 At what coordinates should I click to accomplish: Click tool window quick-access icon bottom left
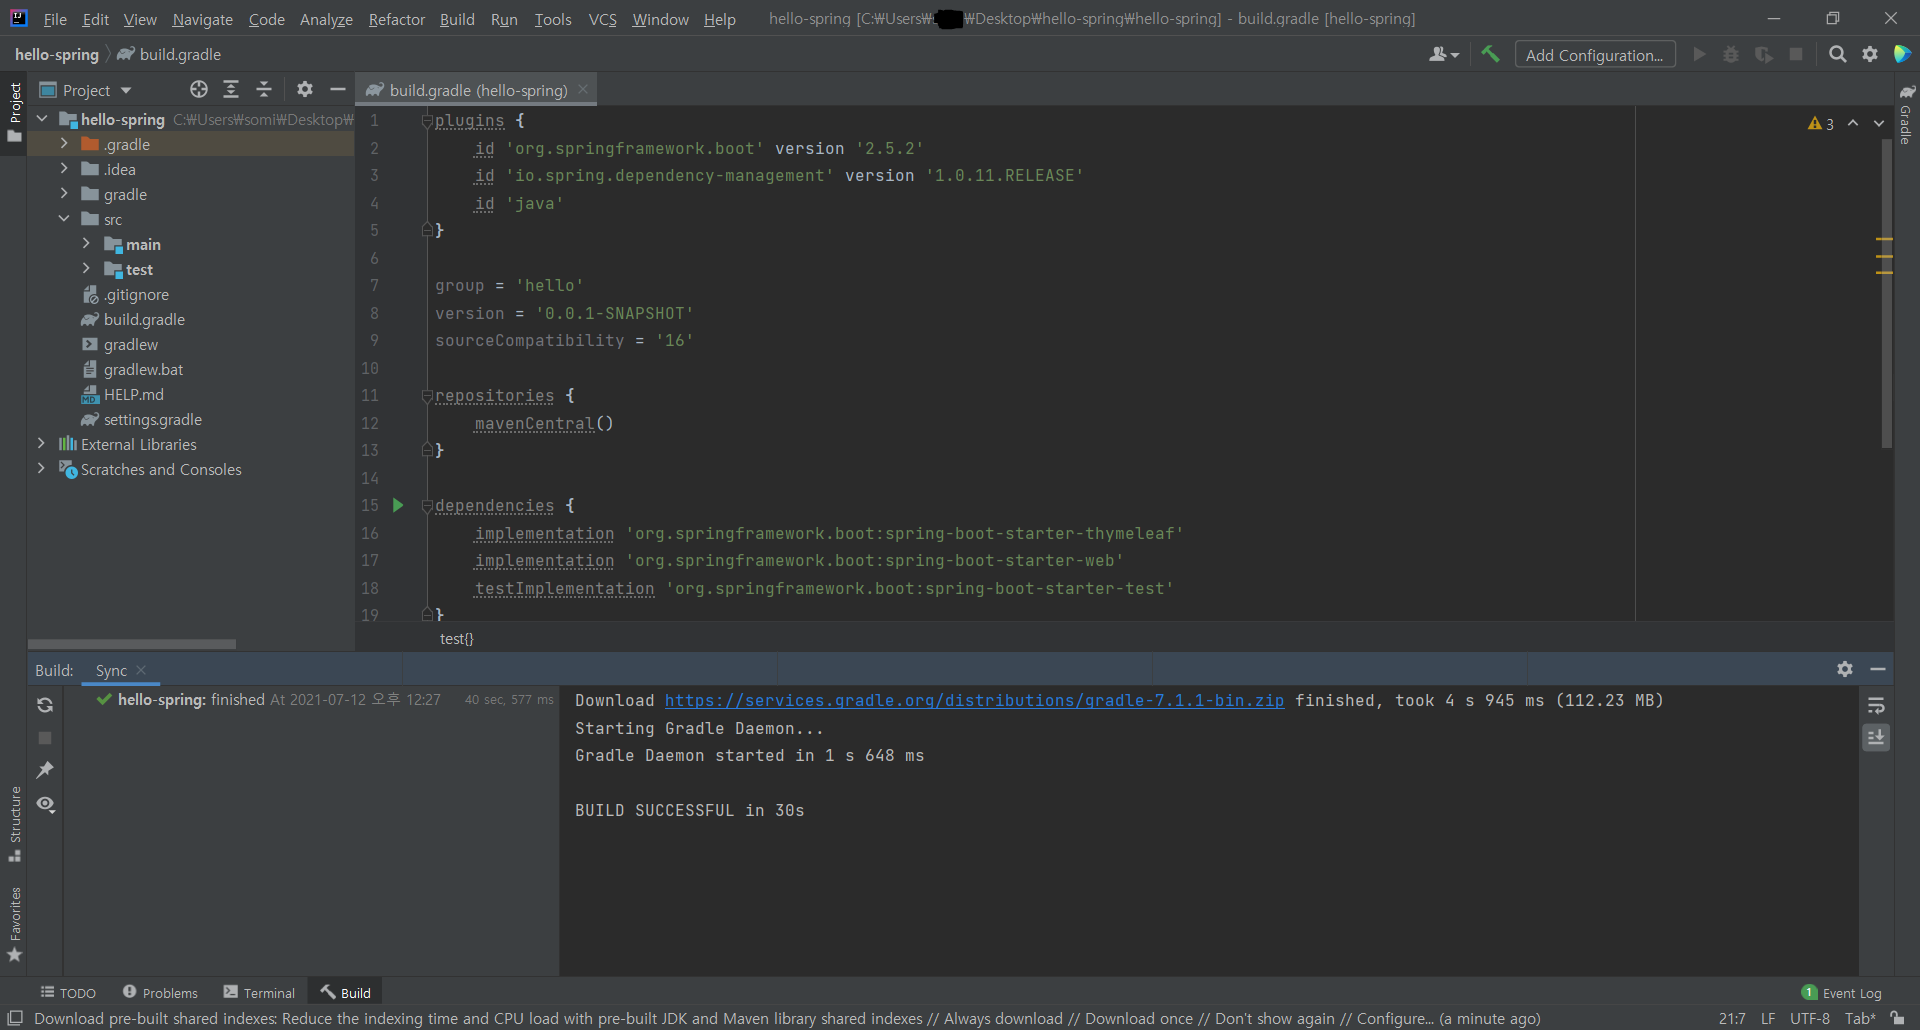(15, 1018)
